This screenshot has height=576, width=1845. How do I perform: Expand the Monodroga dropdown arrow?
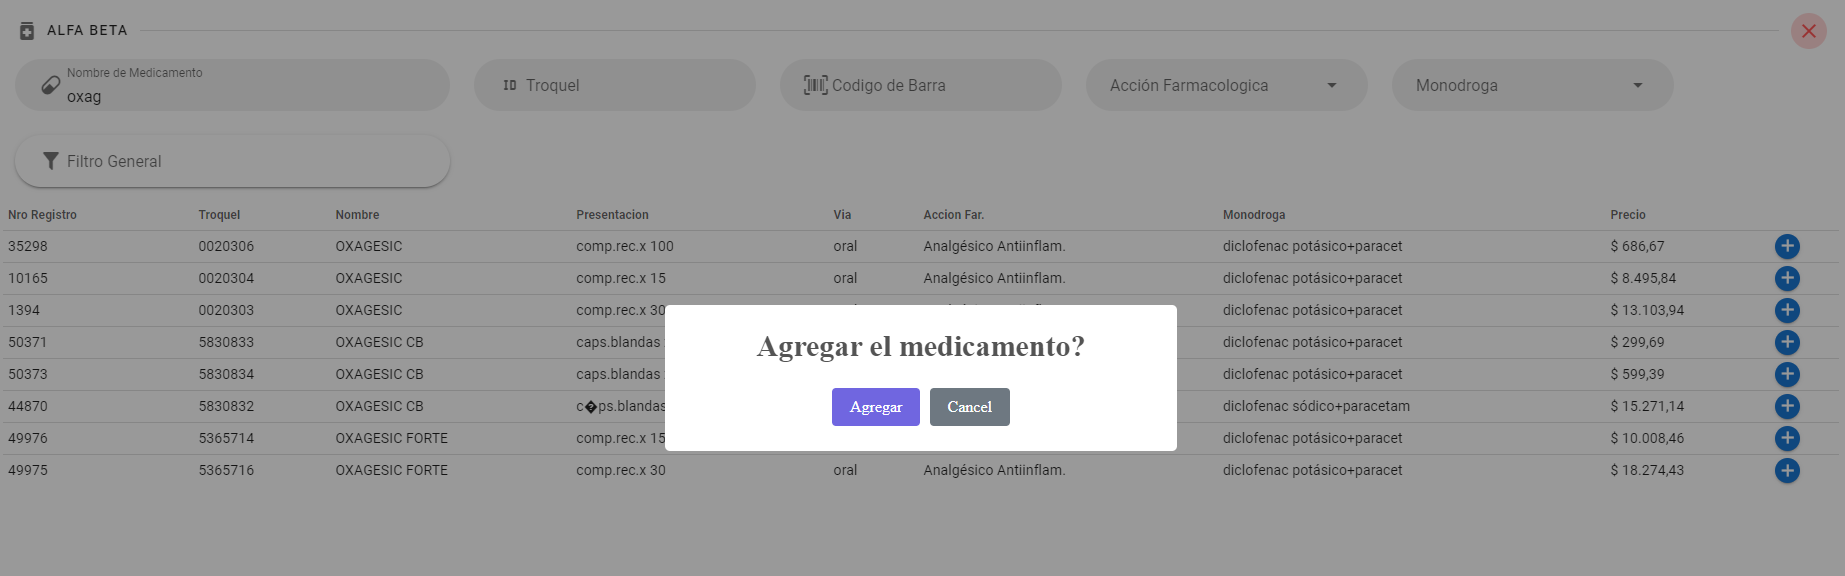tap(1638, 86)
